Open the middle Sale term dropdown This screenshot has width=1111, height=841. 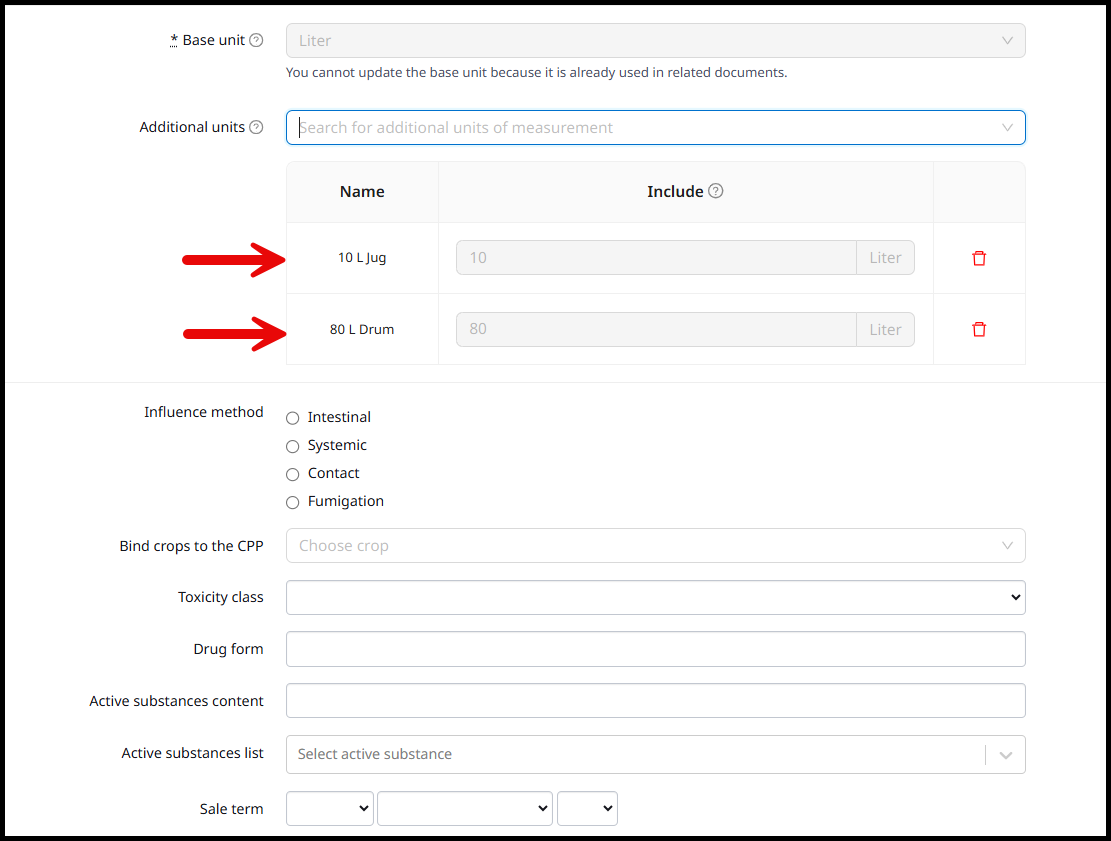coord(464,809)
